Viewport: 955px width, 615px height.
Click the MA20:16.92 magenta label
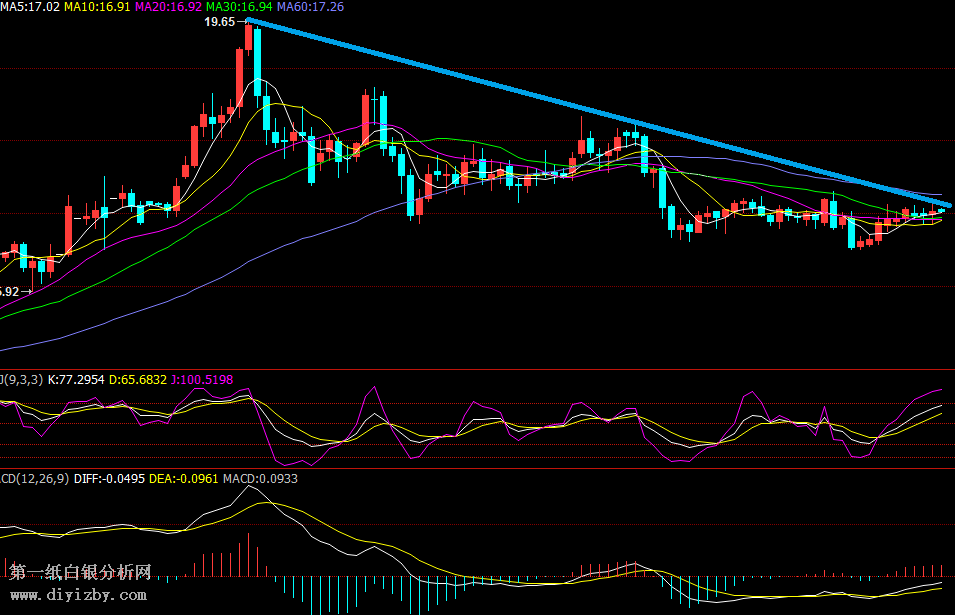[168, 7]
